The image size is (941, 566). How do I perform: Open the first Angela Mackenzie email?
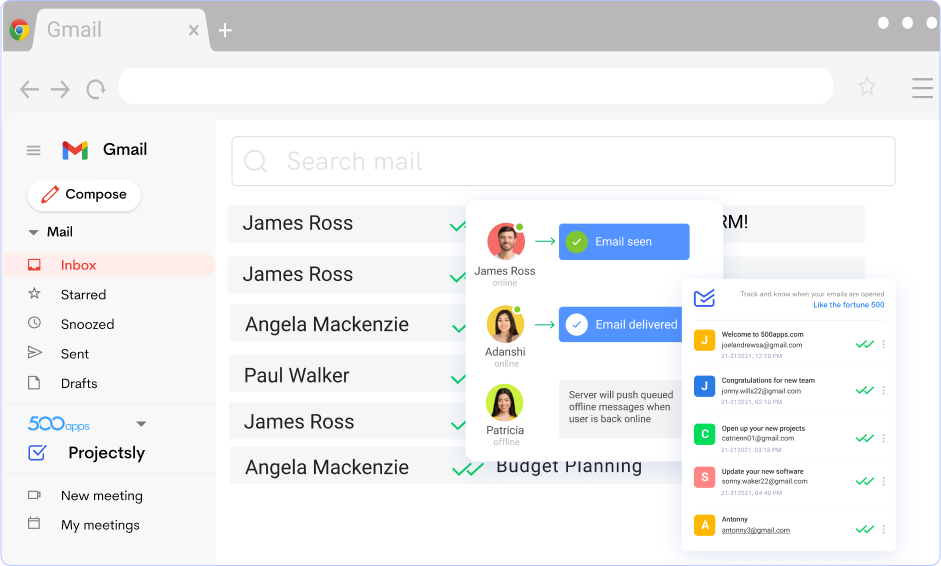coord(348,323)
